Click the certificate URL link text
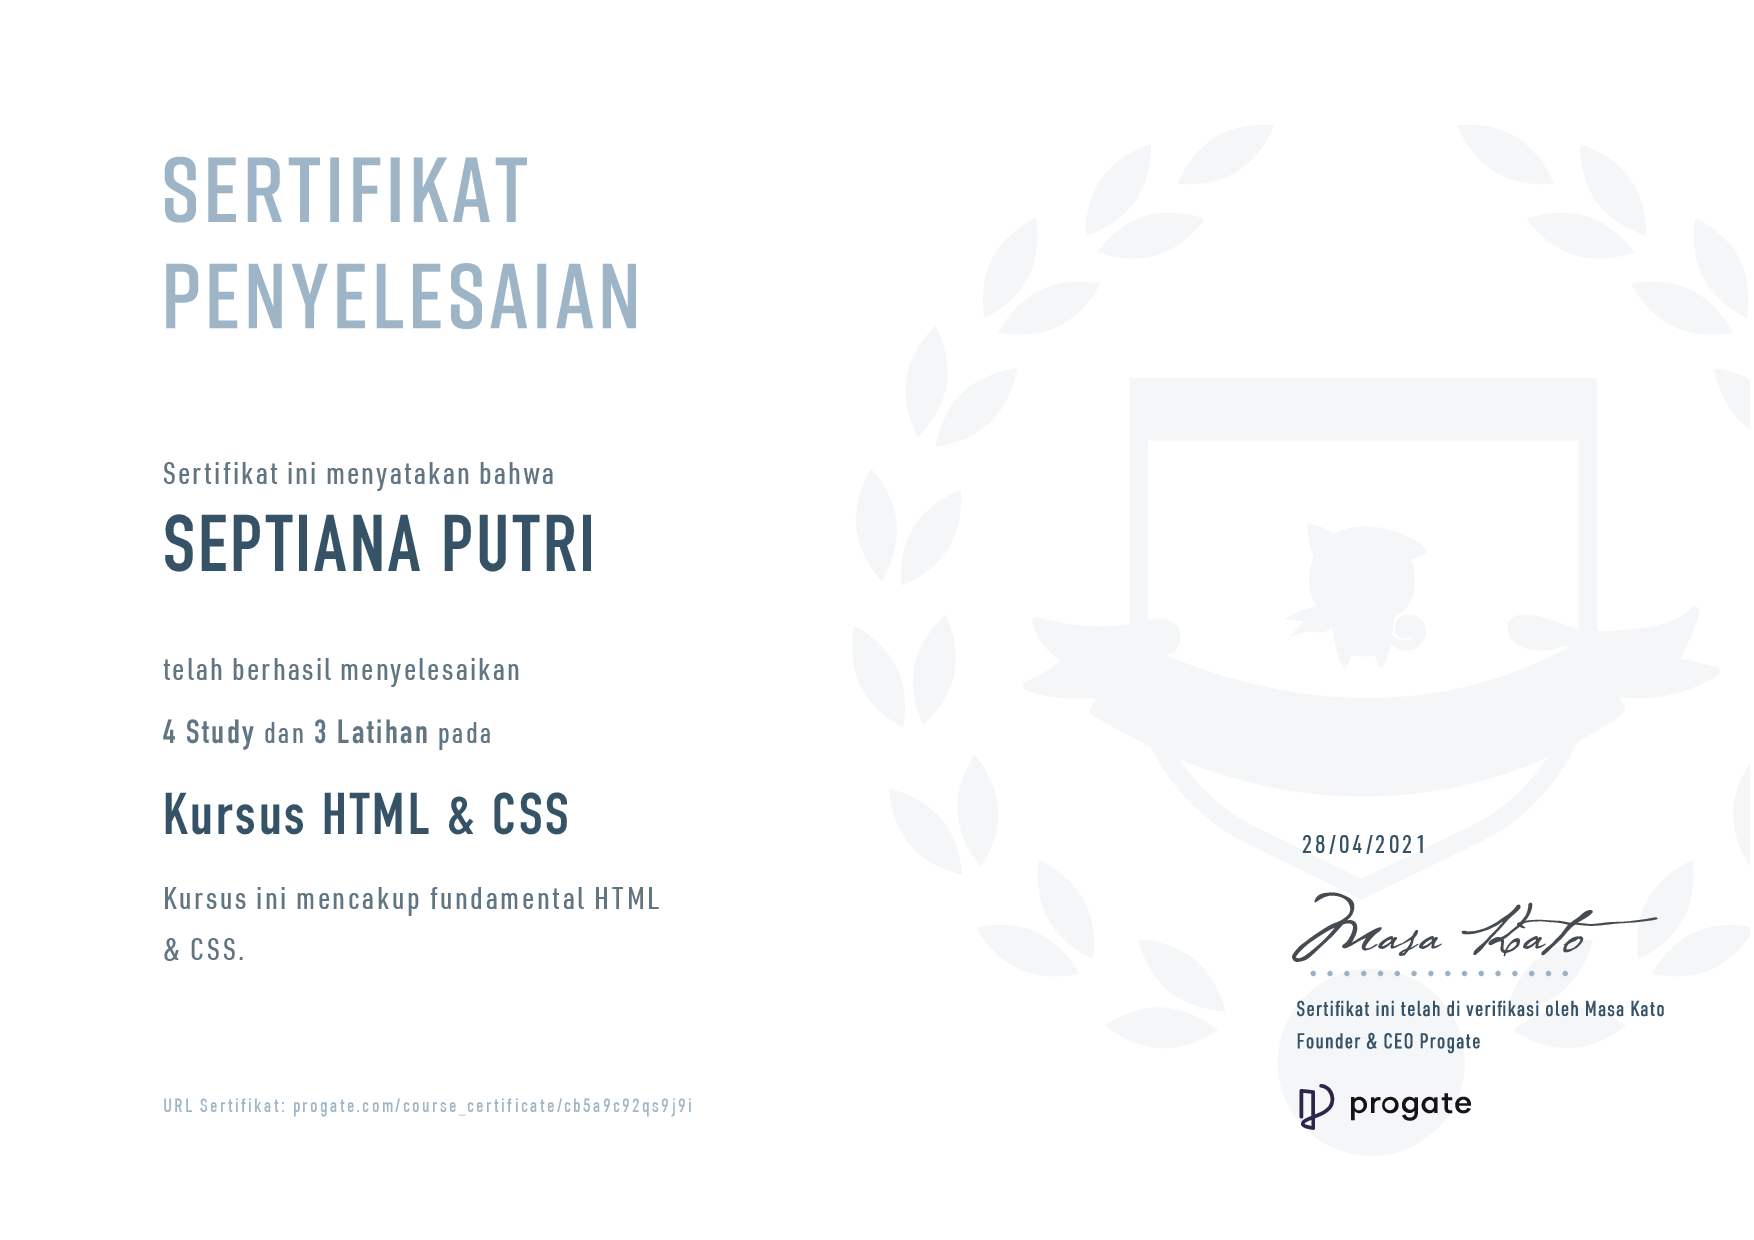 click(x=428, y=1106)
